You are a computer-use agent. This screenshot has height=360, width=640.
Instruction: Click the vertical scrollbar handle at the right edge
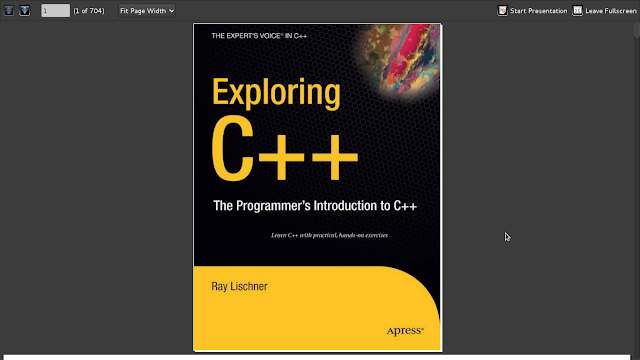coord(636,31)
